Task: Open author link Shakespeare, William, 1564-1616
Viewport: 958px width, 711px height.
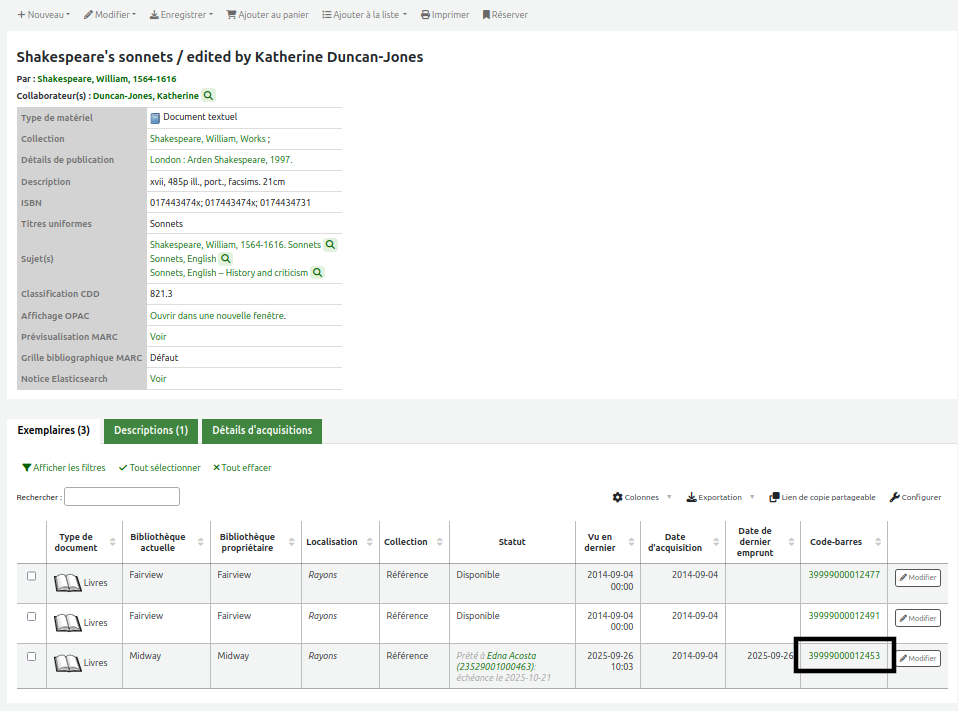Action: (x=106, y=79)
